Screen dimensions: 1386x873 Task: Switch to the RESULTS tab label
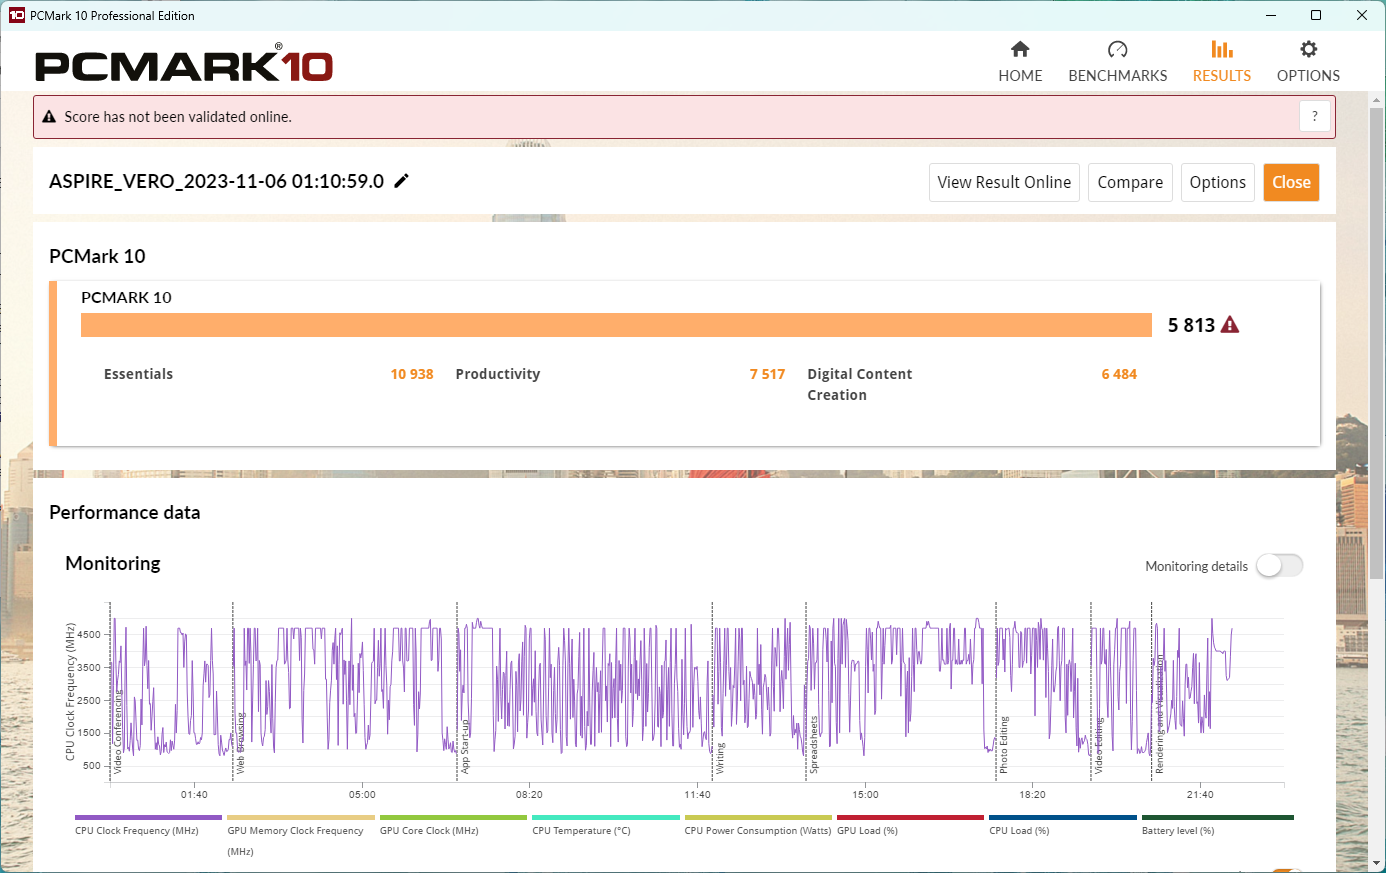(1222, 76)
